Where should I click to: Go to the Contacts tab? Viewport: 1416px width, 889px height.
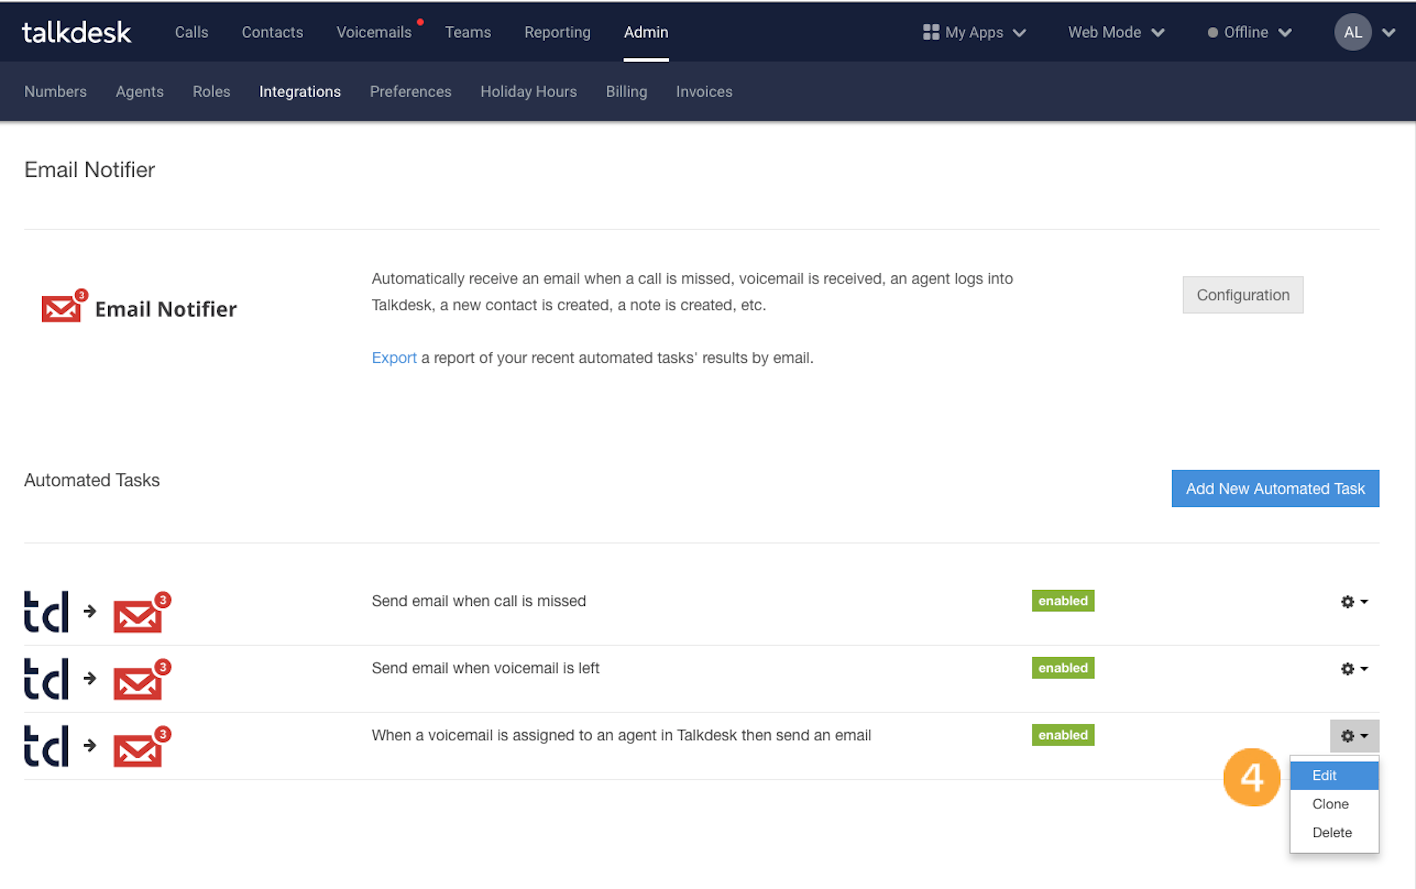coord(272,32)
